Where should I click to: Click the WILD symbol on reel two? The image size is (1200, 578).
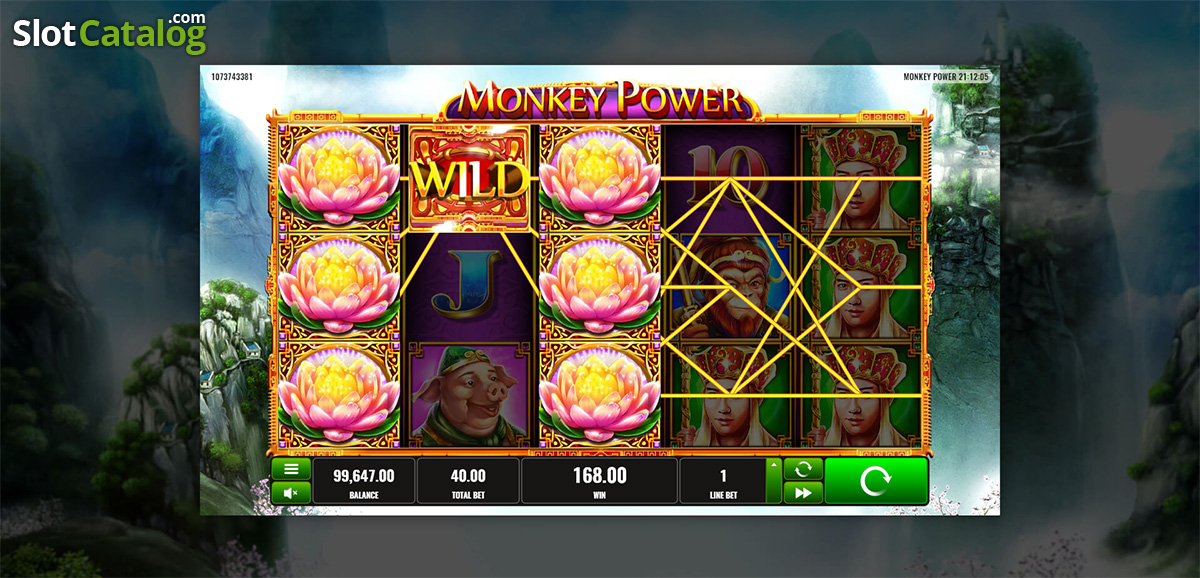click(x=470, y=180)
